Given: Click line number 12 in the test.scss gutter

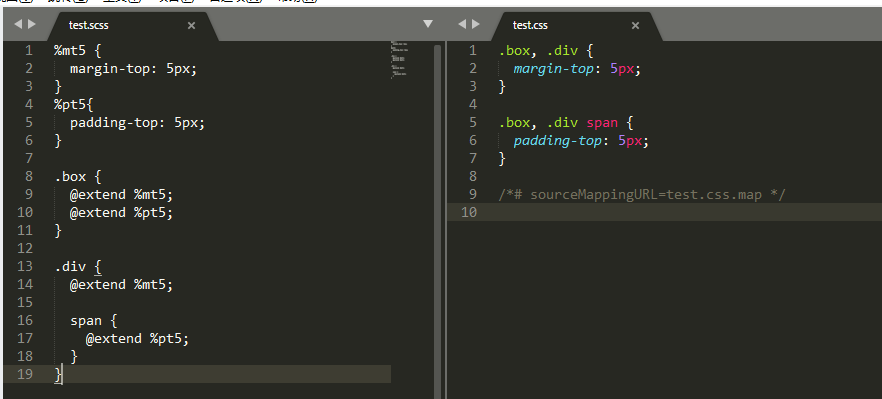Looking at the screenshot, I should [25, 248].
